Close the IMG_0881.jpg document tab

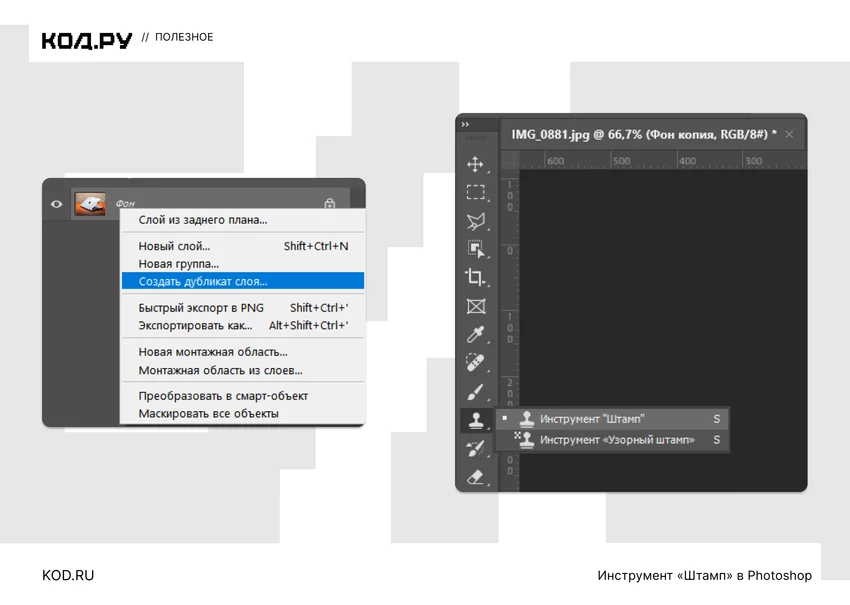(789, 134)
